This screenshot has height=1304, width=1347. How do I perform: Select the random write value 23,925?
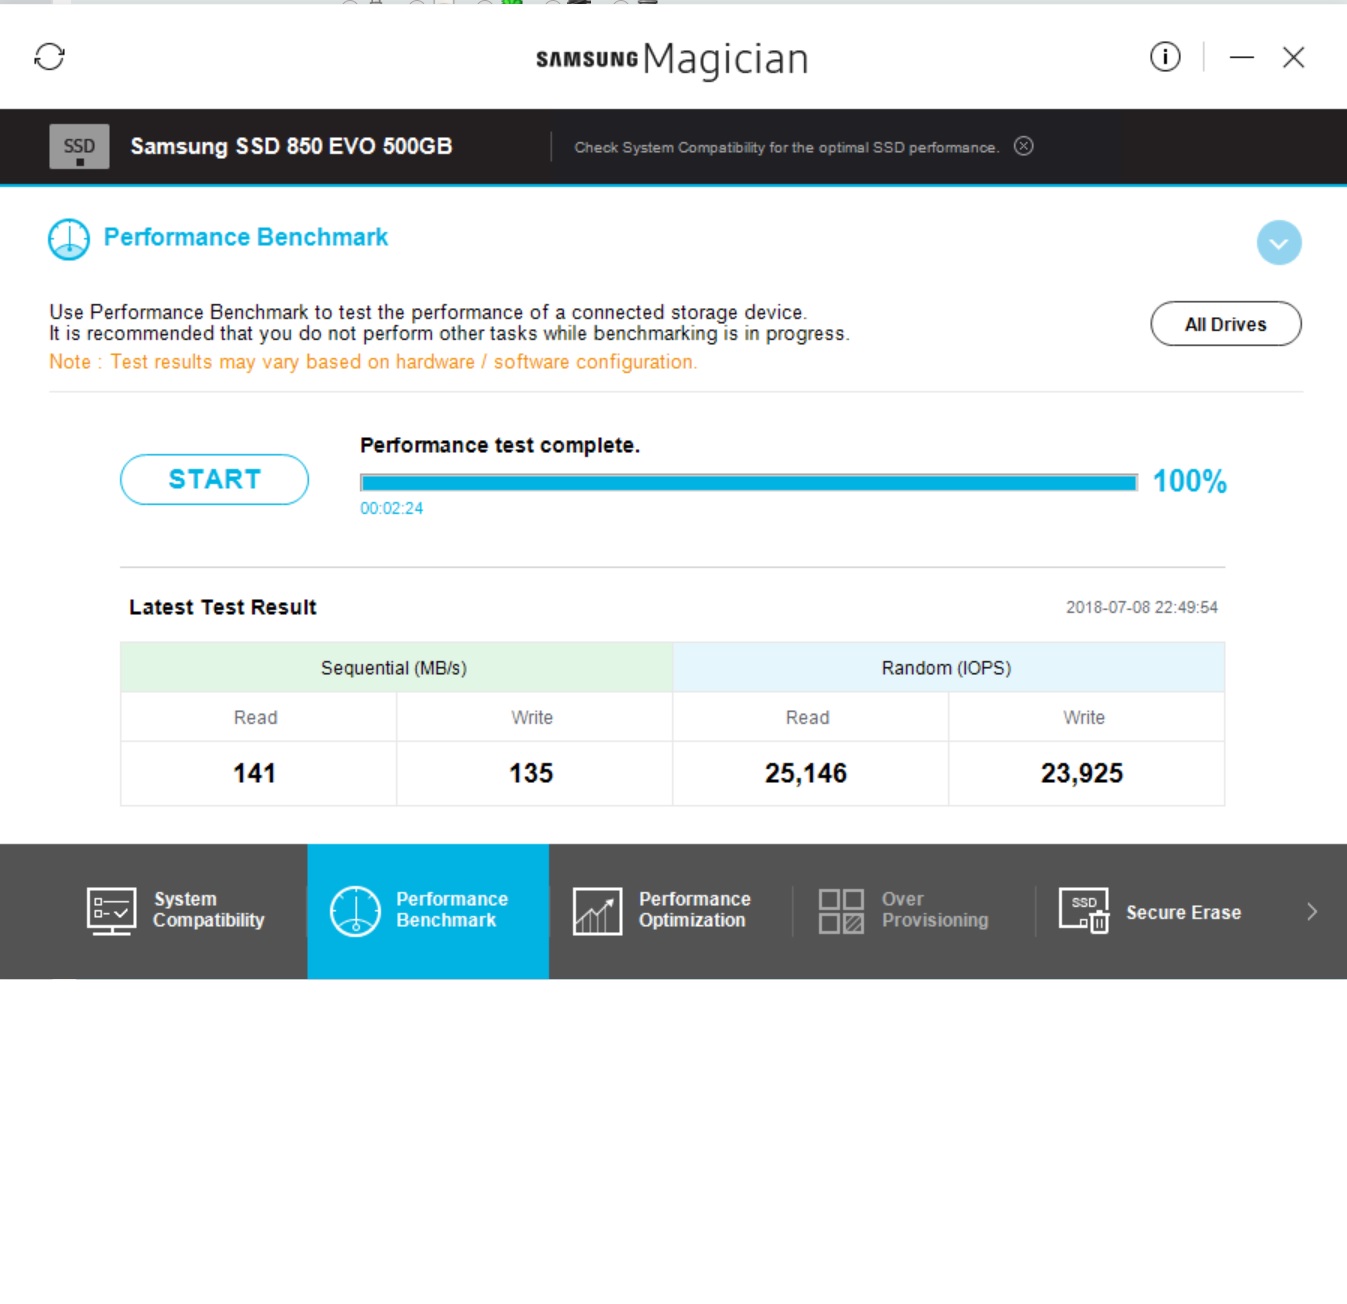click(x=1082, y=774)
